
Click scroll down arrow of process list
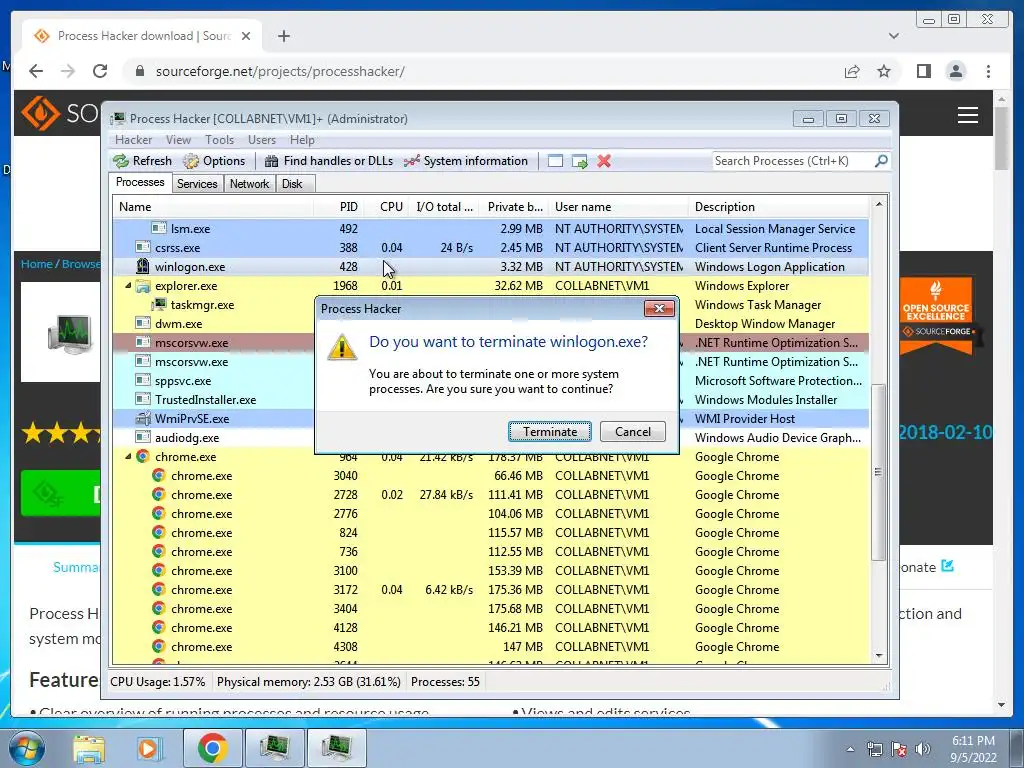879,656
